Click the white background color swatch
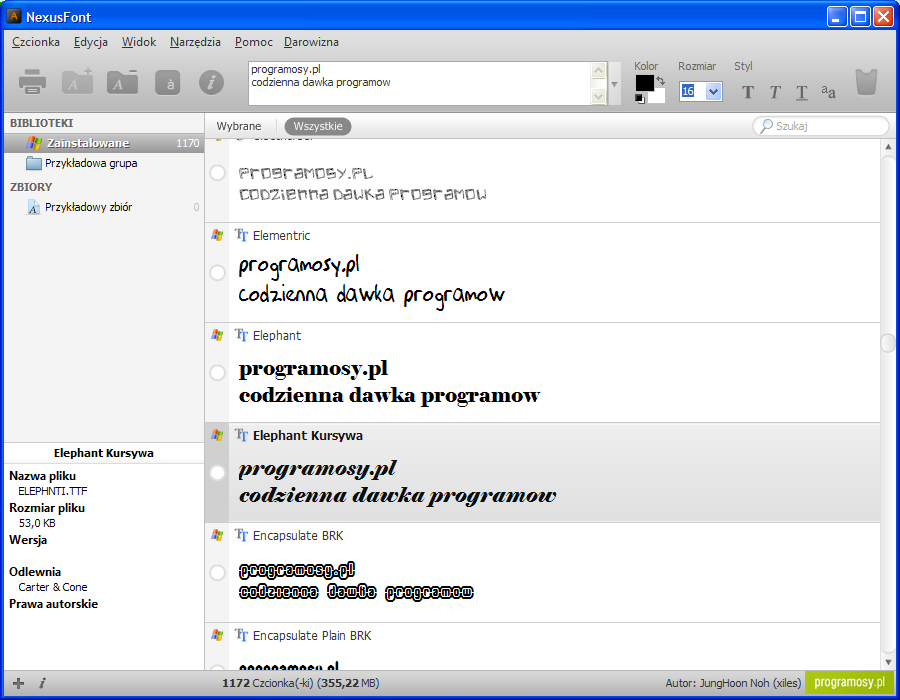The width and height of the screenshot is (900, 700). (x=657, y=96)
